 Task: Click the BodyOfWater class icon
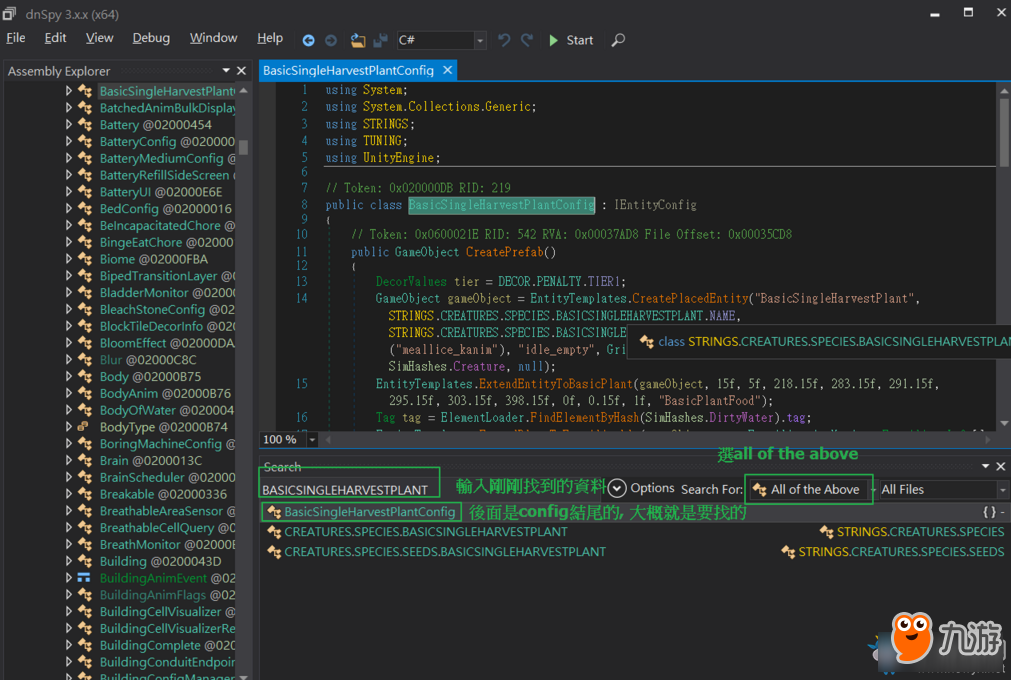coord(84,410)
